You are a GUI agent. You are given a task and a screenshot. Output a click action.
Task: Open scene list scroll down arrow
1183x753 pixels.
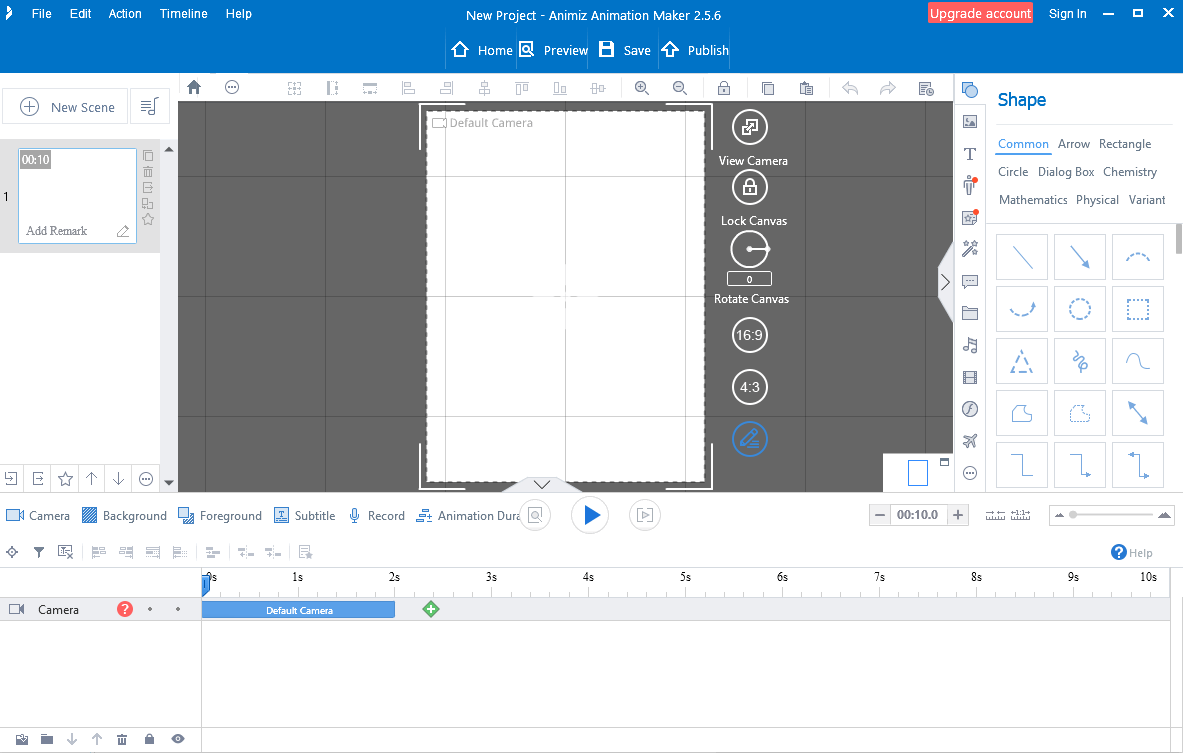(x=169, y=483)
